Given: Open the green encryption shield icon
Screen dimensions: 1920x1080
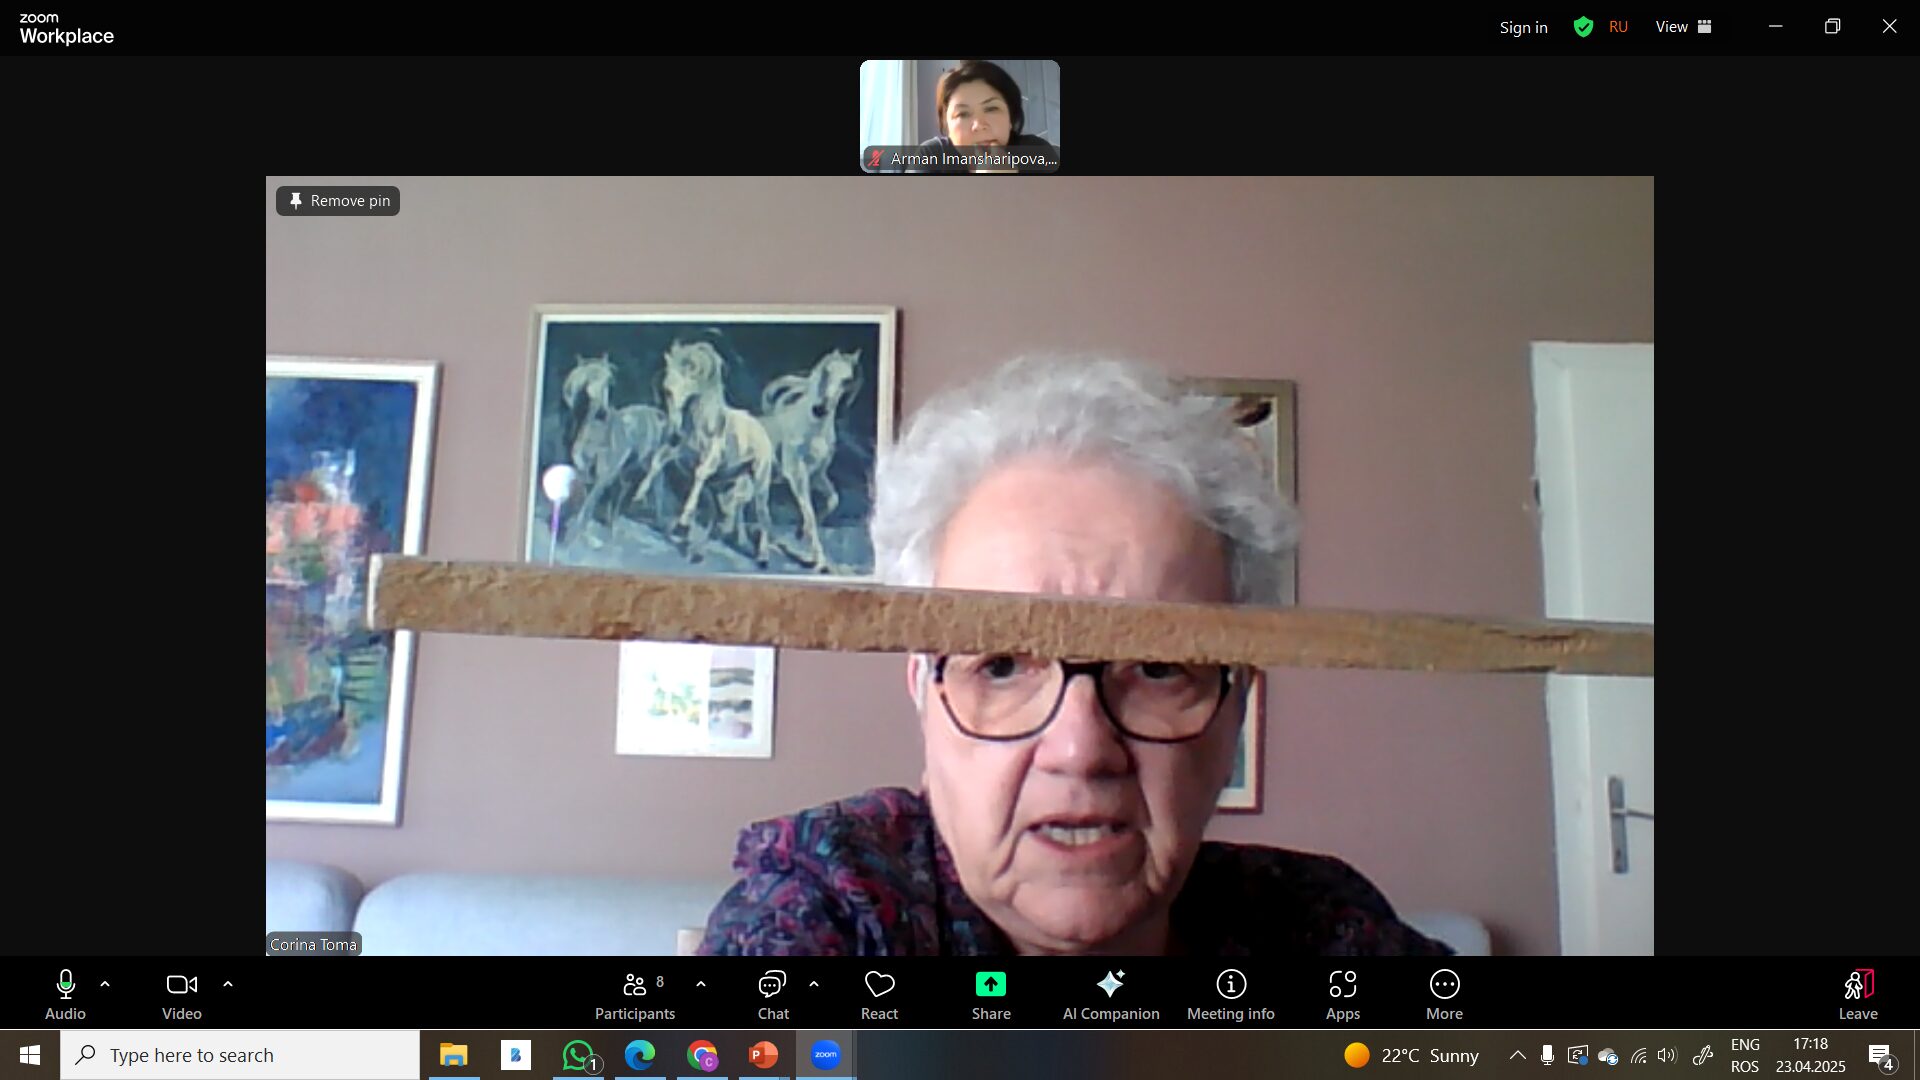Looking at the screenshot, I should (x=1583, y=27).
